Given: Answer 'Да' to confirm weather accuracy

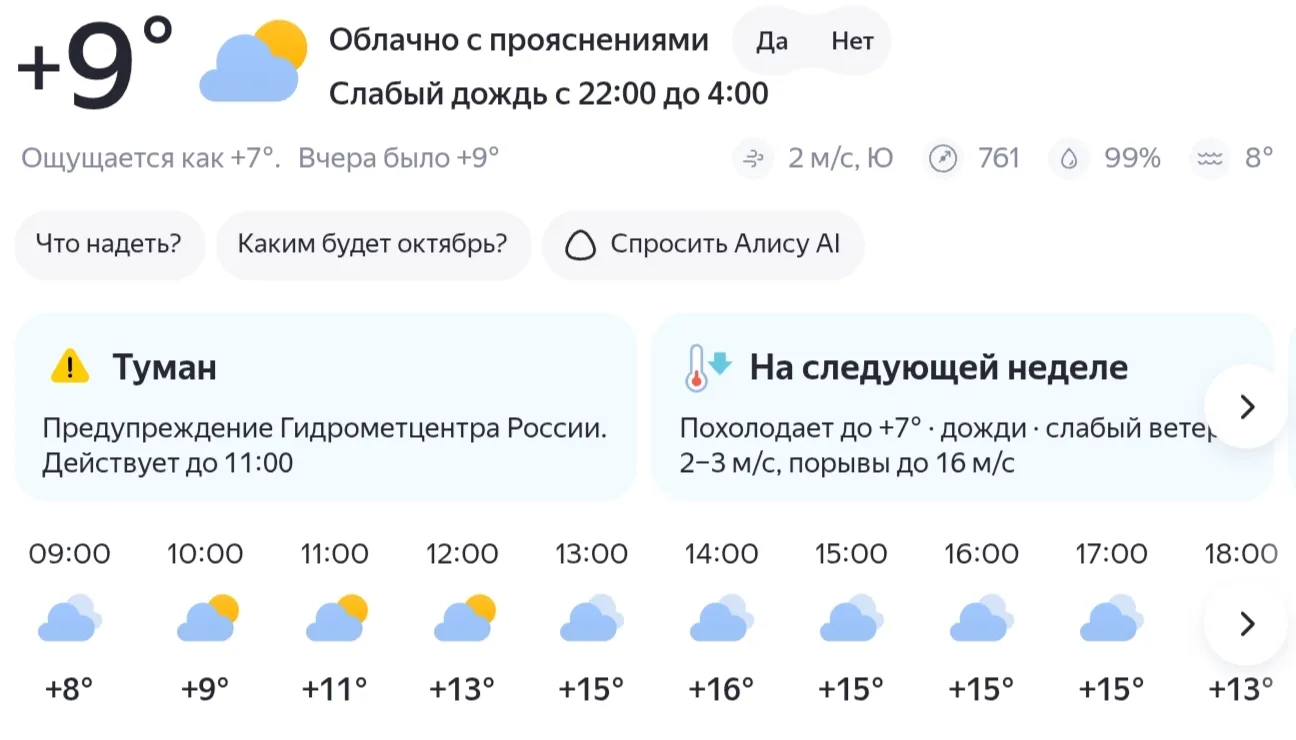Looking at the screenshot, I should click(772, 41).
